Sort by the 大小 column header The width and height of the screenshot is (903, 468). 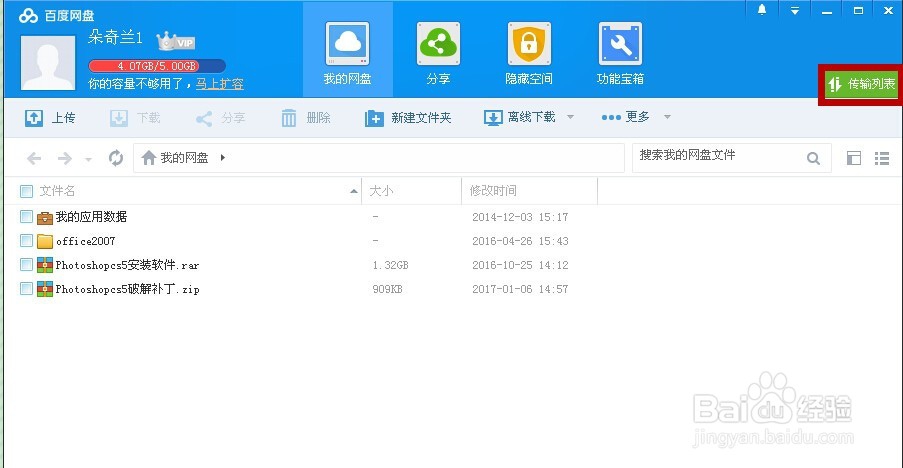pos(381,191)
